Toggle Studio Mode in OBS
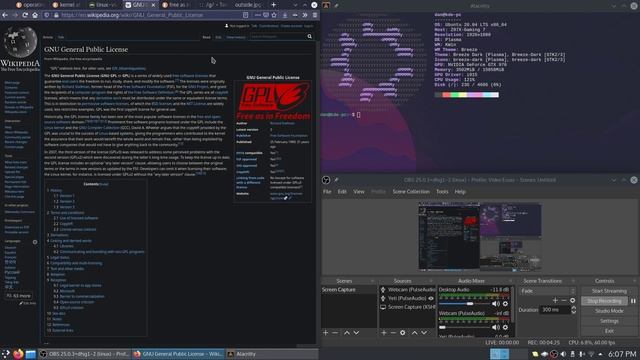 point(609,311)
